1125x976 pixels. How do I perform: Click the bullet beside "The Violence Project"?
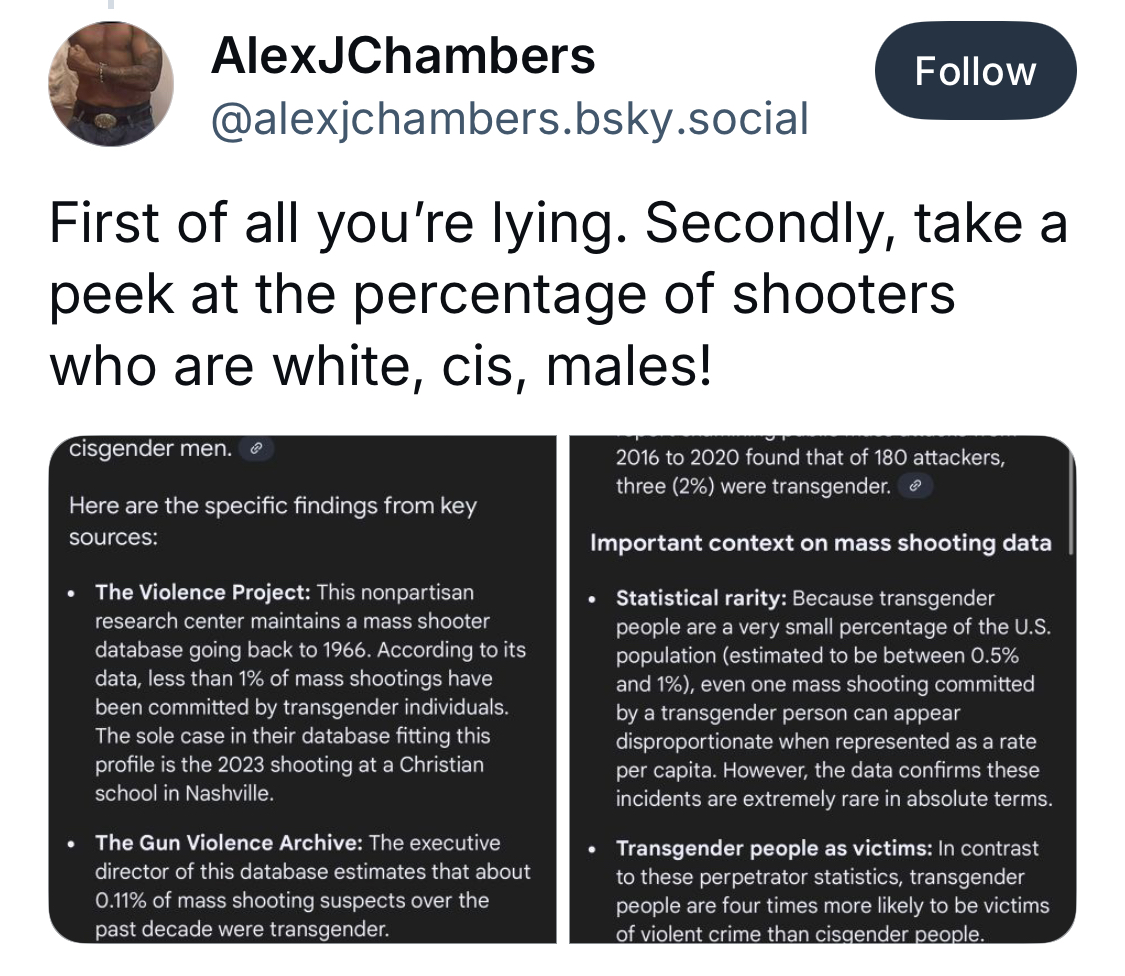tap(72, 593)
